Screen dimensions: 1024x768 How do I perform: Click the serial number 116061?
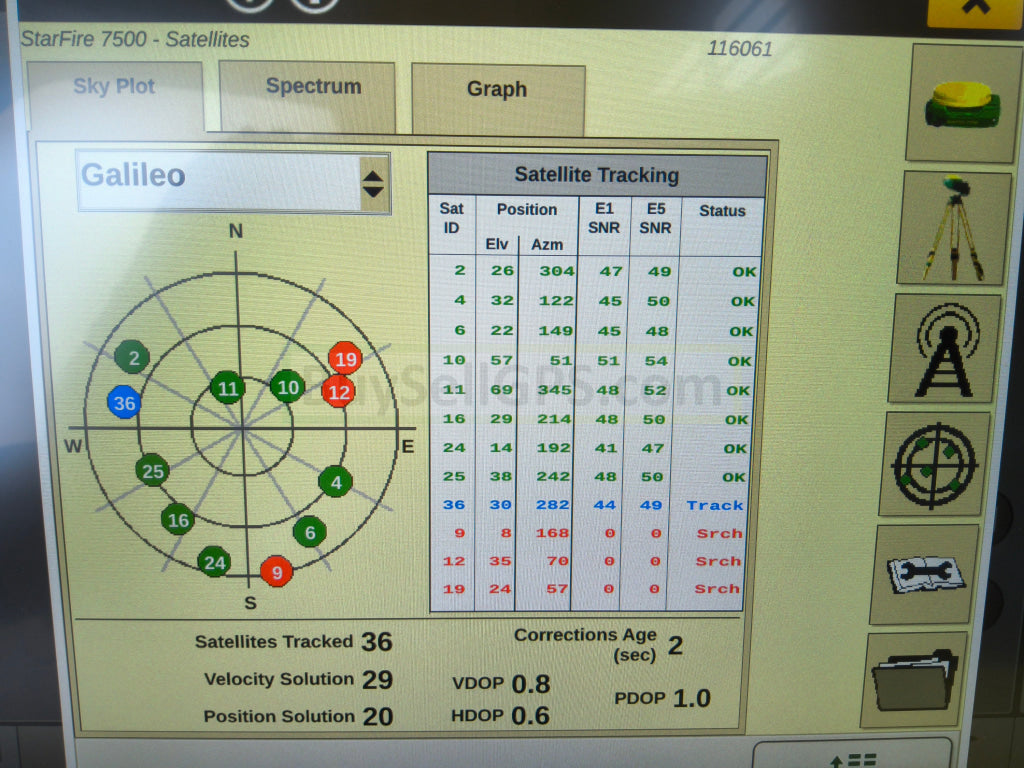pyautogui.click(x=740, y=48)
